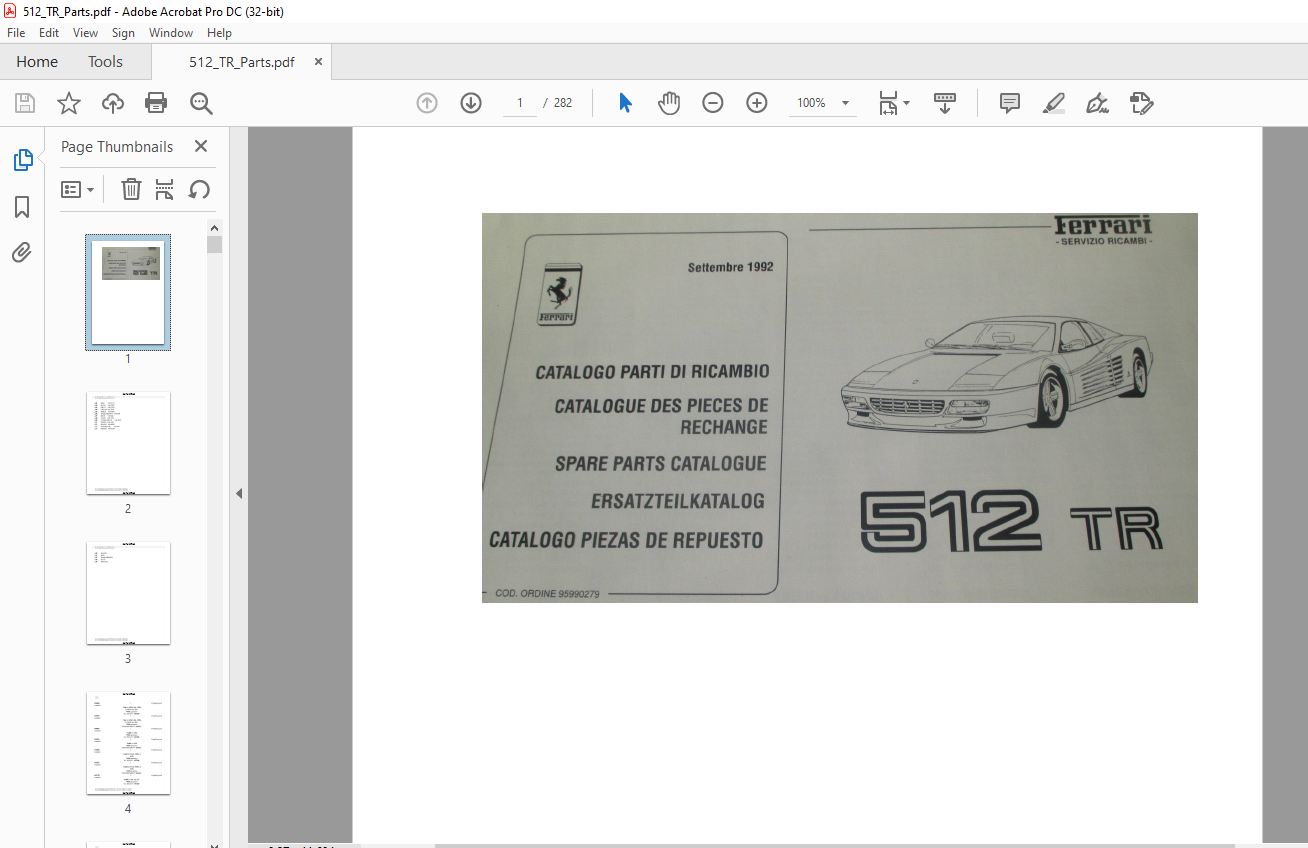Delete selected page with trash icon
The image size is (1308, 848).
(x=131, y=189)
